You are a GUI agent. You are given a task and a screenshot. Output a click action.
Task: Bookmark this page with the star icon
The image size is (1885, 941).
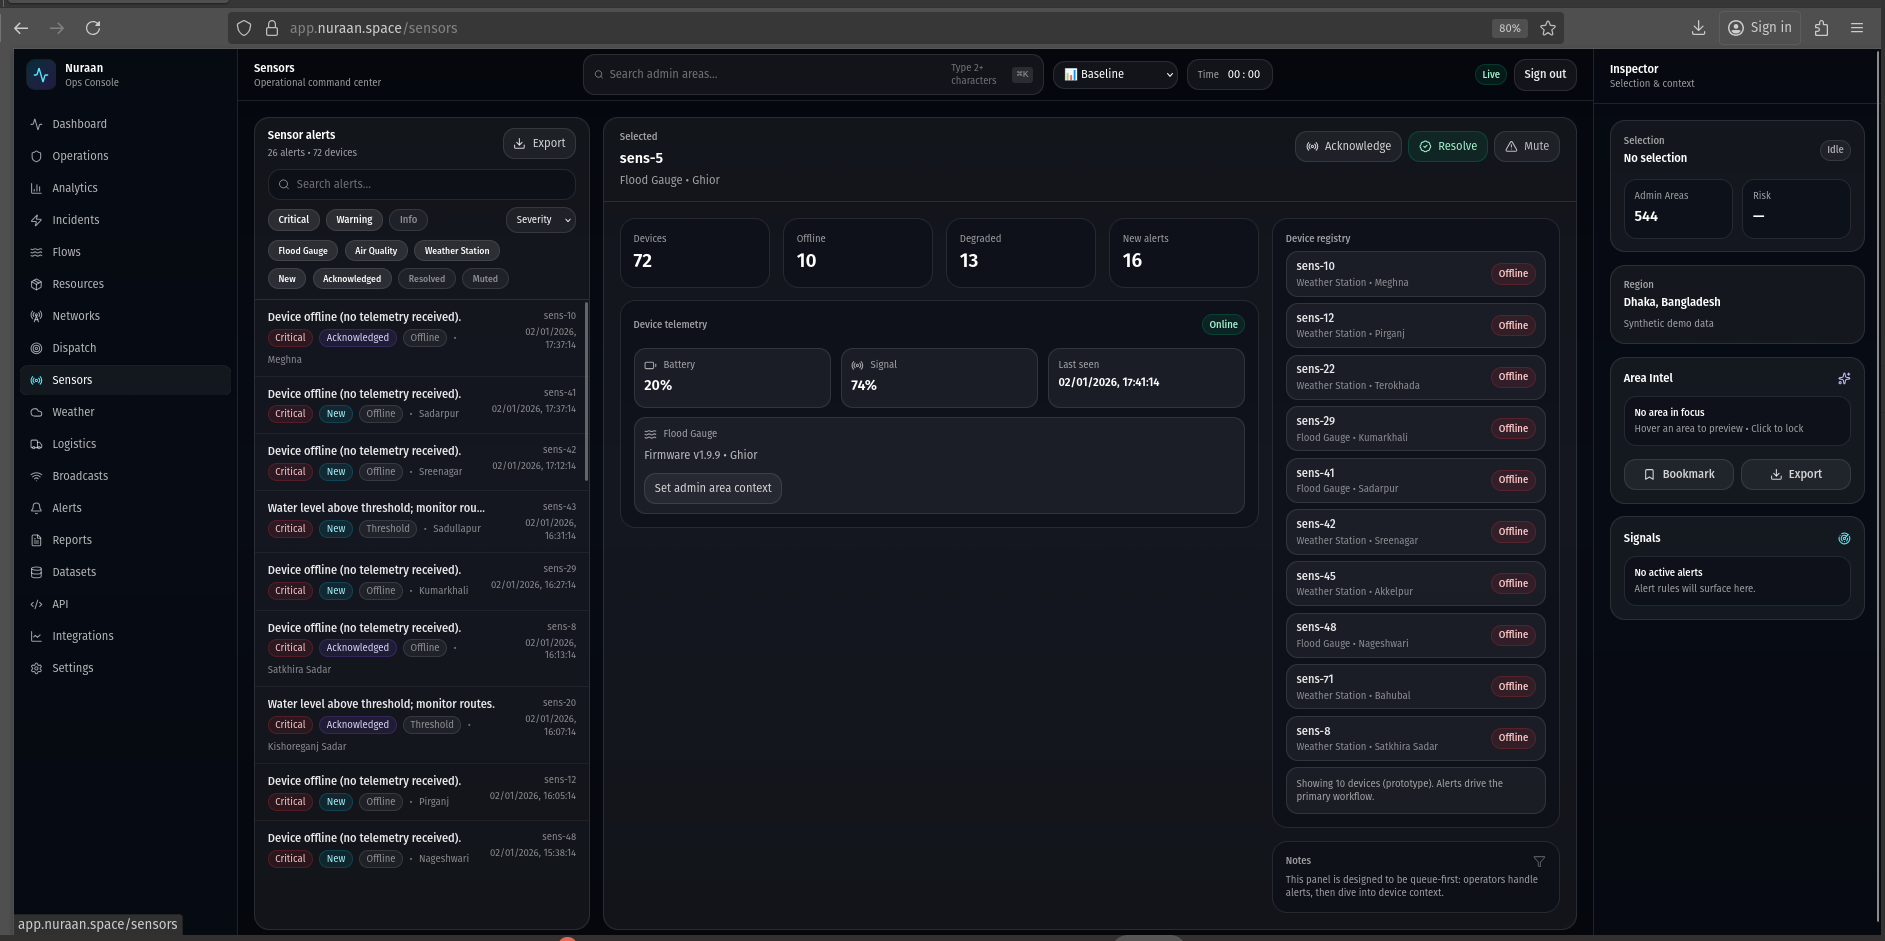[x=1547, y=28]
